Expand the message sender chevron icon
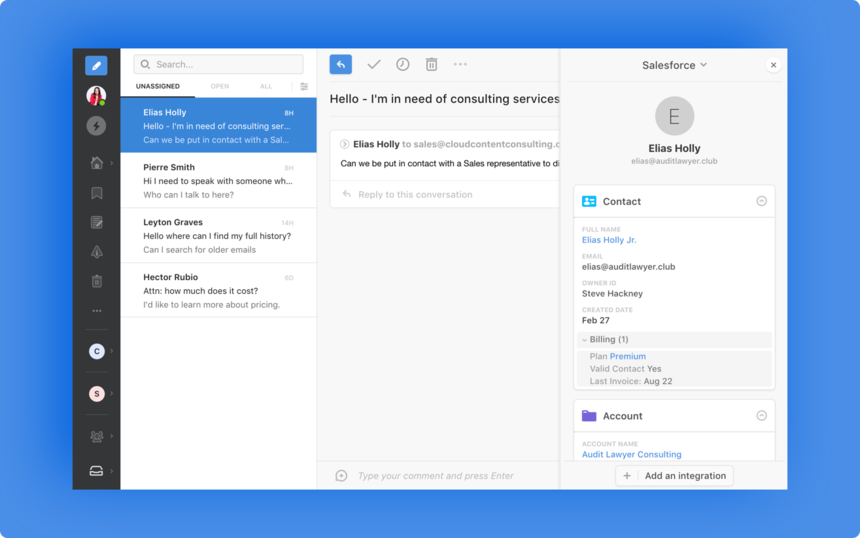 click(344, 144)
